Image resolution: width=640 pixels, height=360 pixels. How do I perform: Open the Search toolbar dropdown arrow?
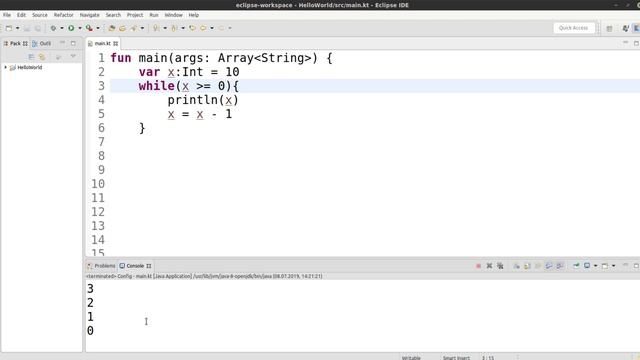point(142,28)
